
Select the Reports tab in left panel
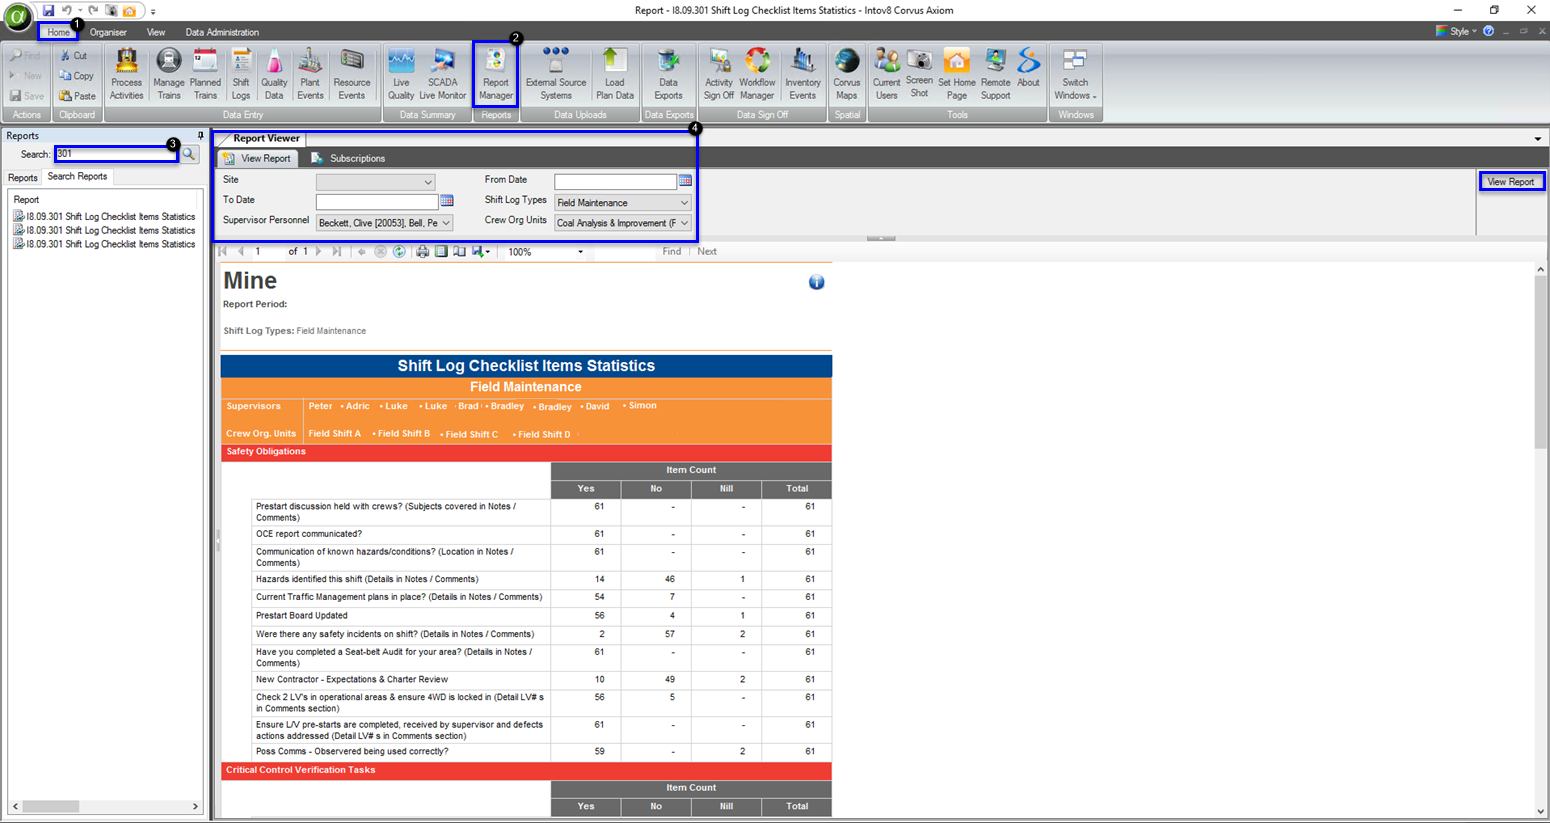pos(22,177)
